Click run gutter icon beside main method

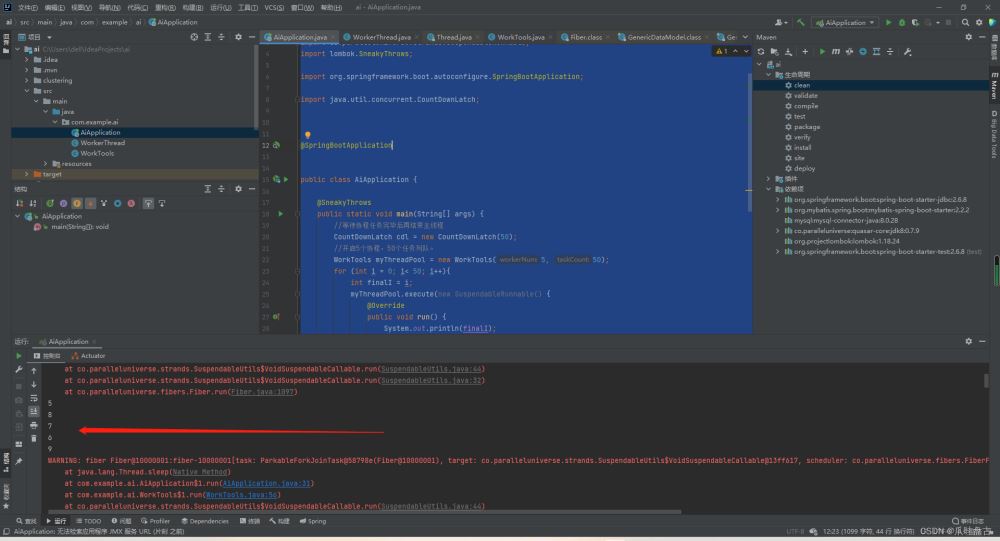coord(281,214)
